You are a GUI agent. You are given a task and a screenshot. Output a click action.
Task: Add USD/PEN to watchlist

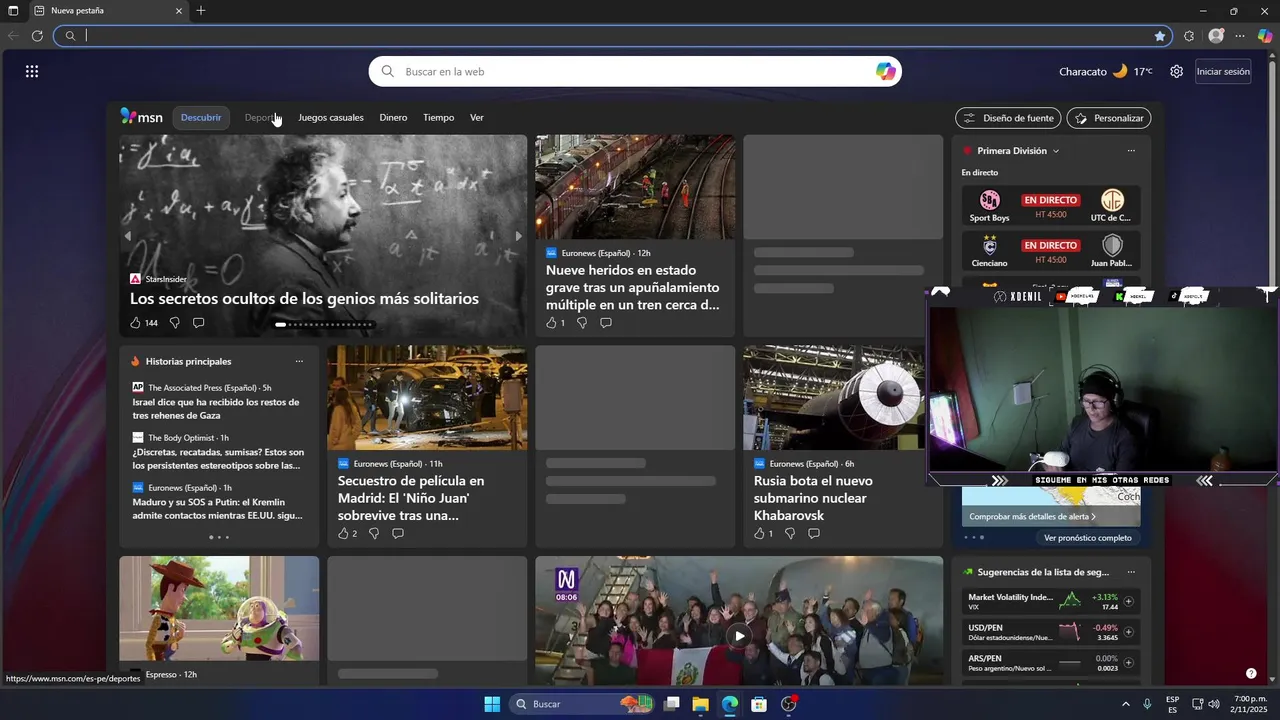tap(1129, 633)
